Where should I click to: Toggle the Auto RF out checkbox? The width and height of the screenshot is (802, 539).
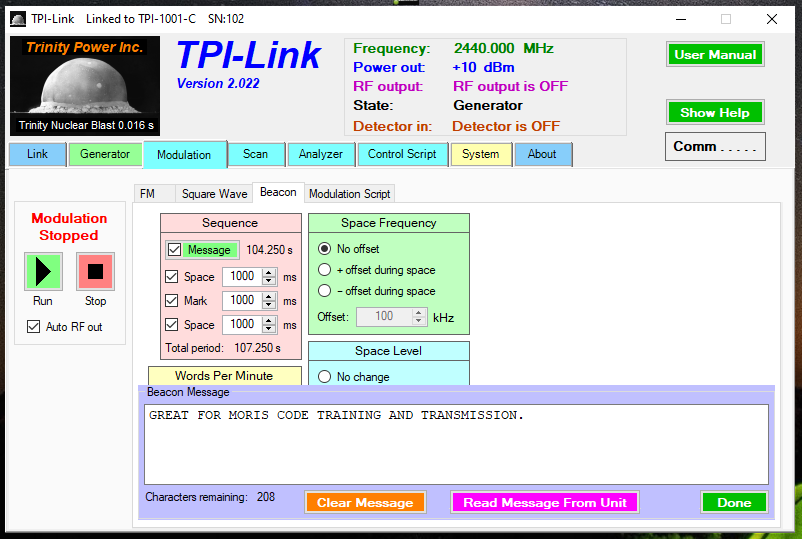(33, 327)
